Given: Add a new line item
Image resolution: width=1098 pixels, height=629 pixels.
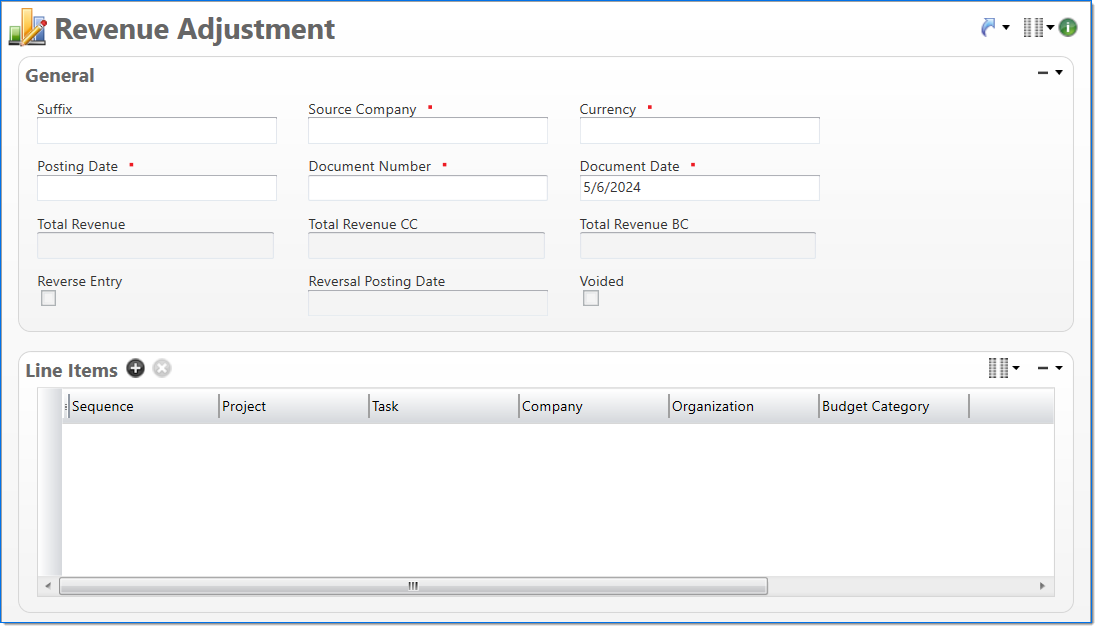Looking at the screenshot, I should click(x=136, y=369).
